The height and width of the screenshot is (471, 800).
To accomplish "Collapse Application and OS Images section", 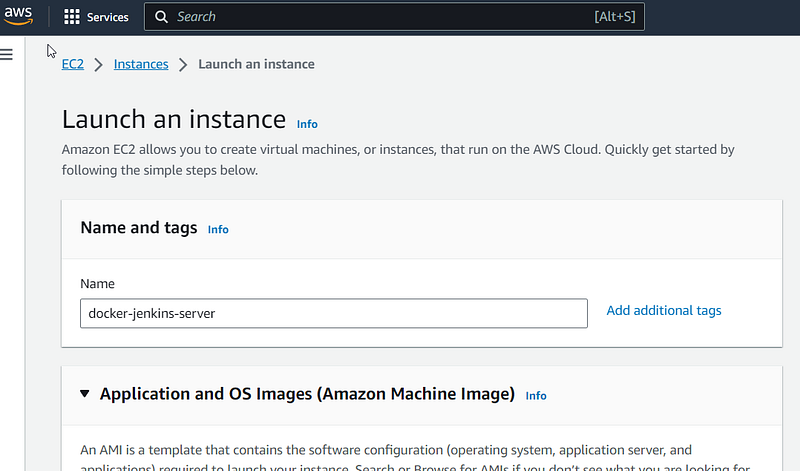I will coord(85,393).
